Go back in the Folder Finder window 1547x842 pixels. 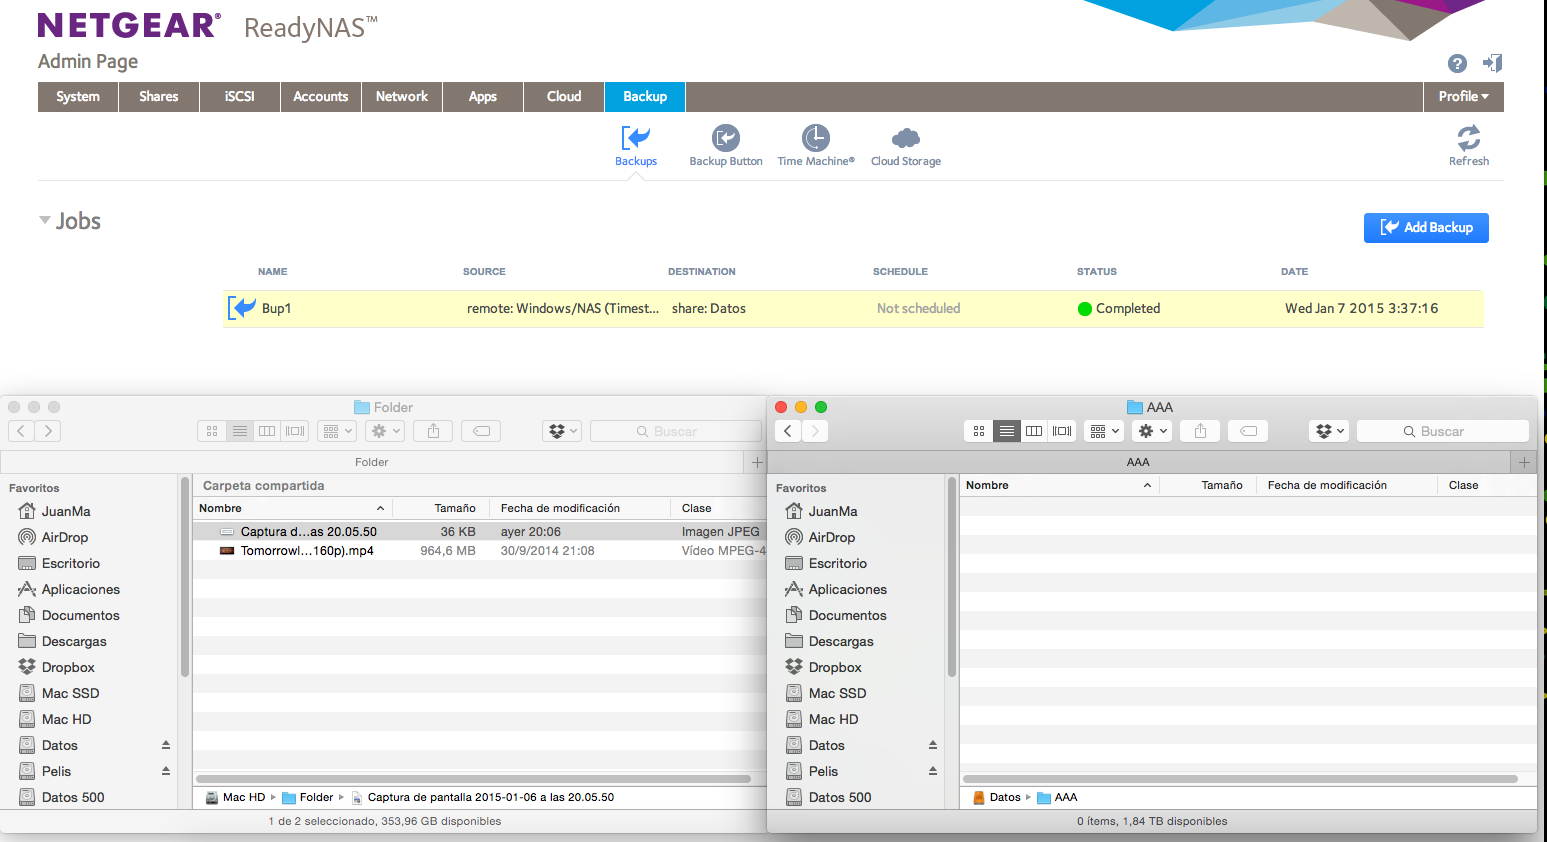(x=21, y=431)
